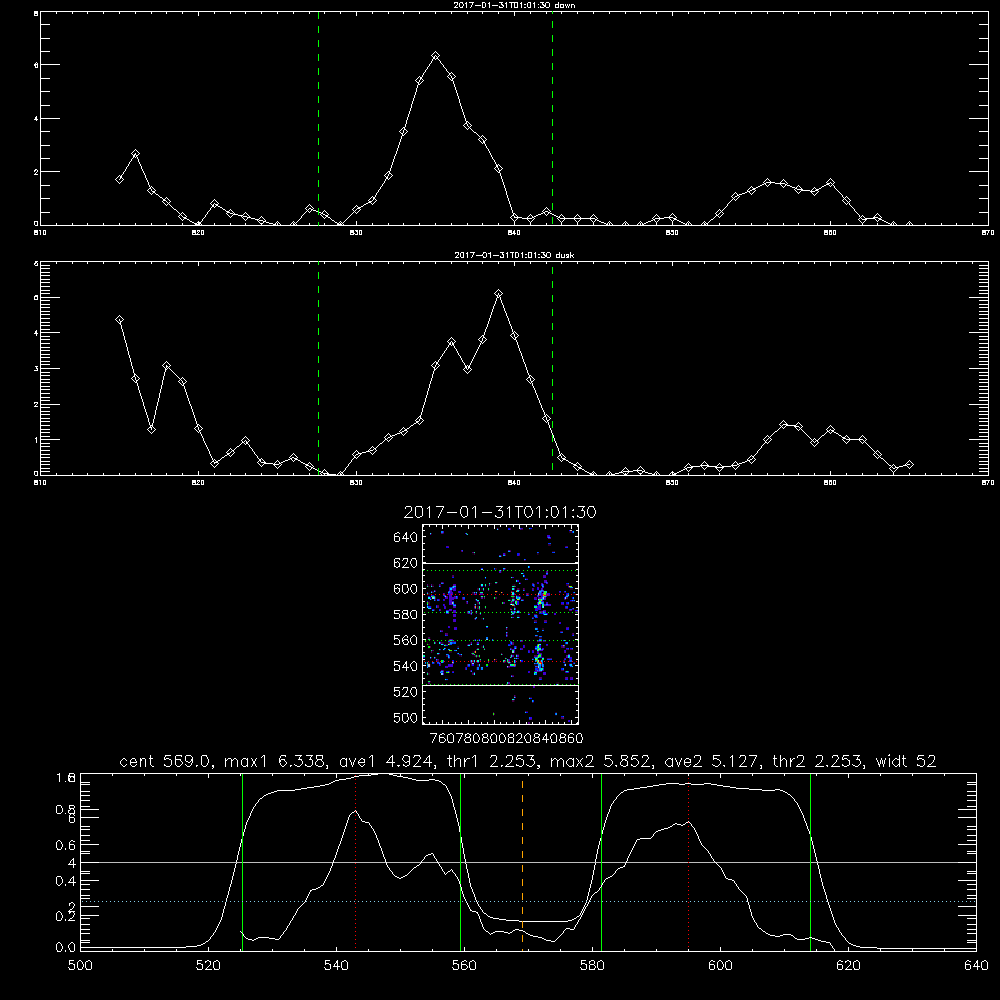Image resolution: width=1000 pixels, height=1000 pixels.
Task: Click the solid green line near 559 in bottom plot
Action: point(460,862)
